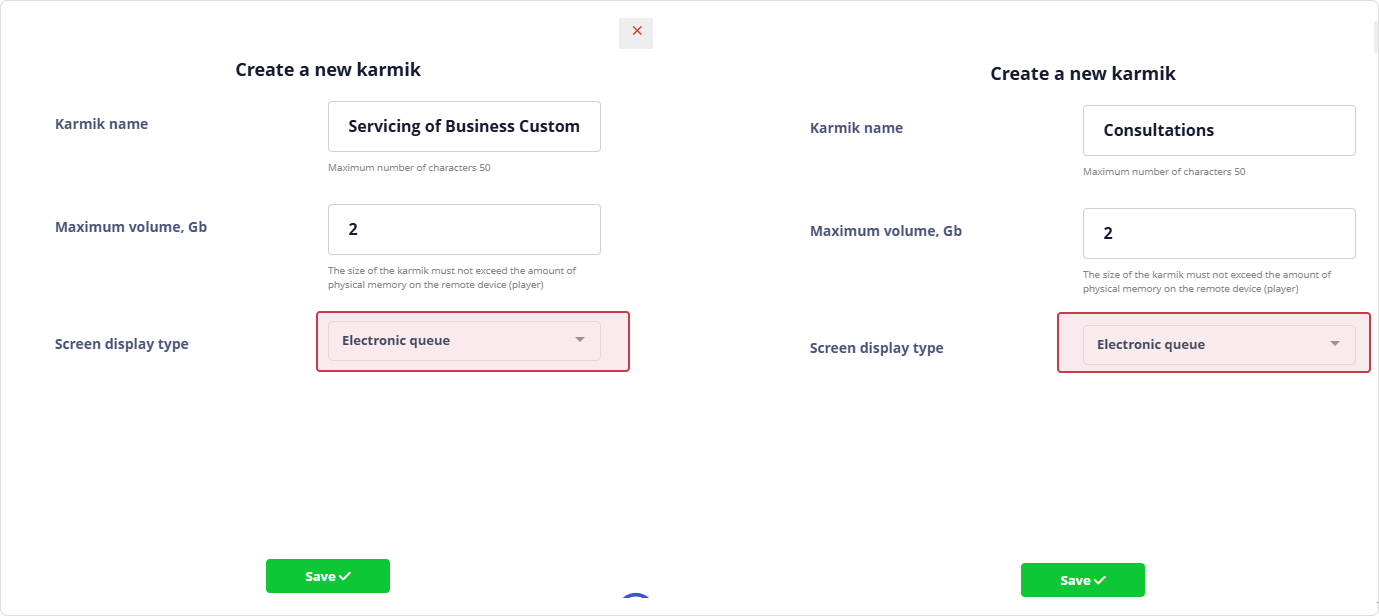
Task: Click 'Maximum number of characters 50' hint under Servicing
Action: click(x=409, y=168)
